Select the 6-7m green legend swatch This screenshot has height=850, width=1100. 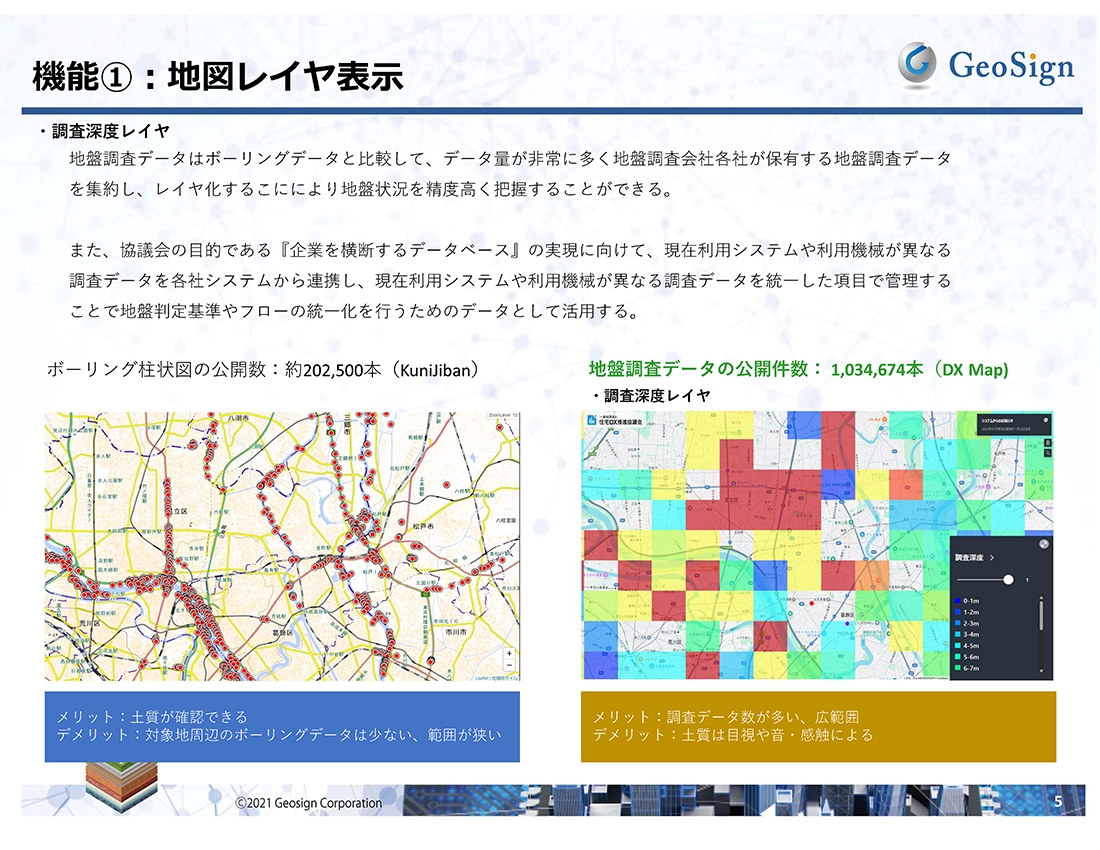click(957, 667)
